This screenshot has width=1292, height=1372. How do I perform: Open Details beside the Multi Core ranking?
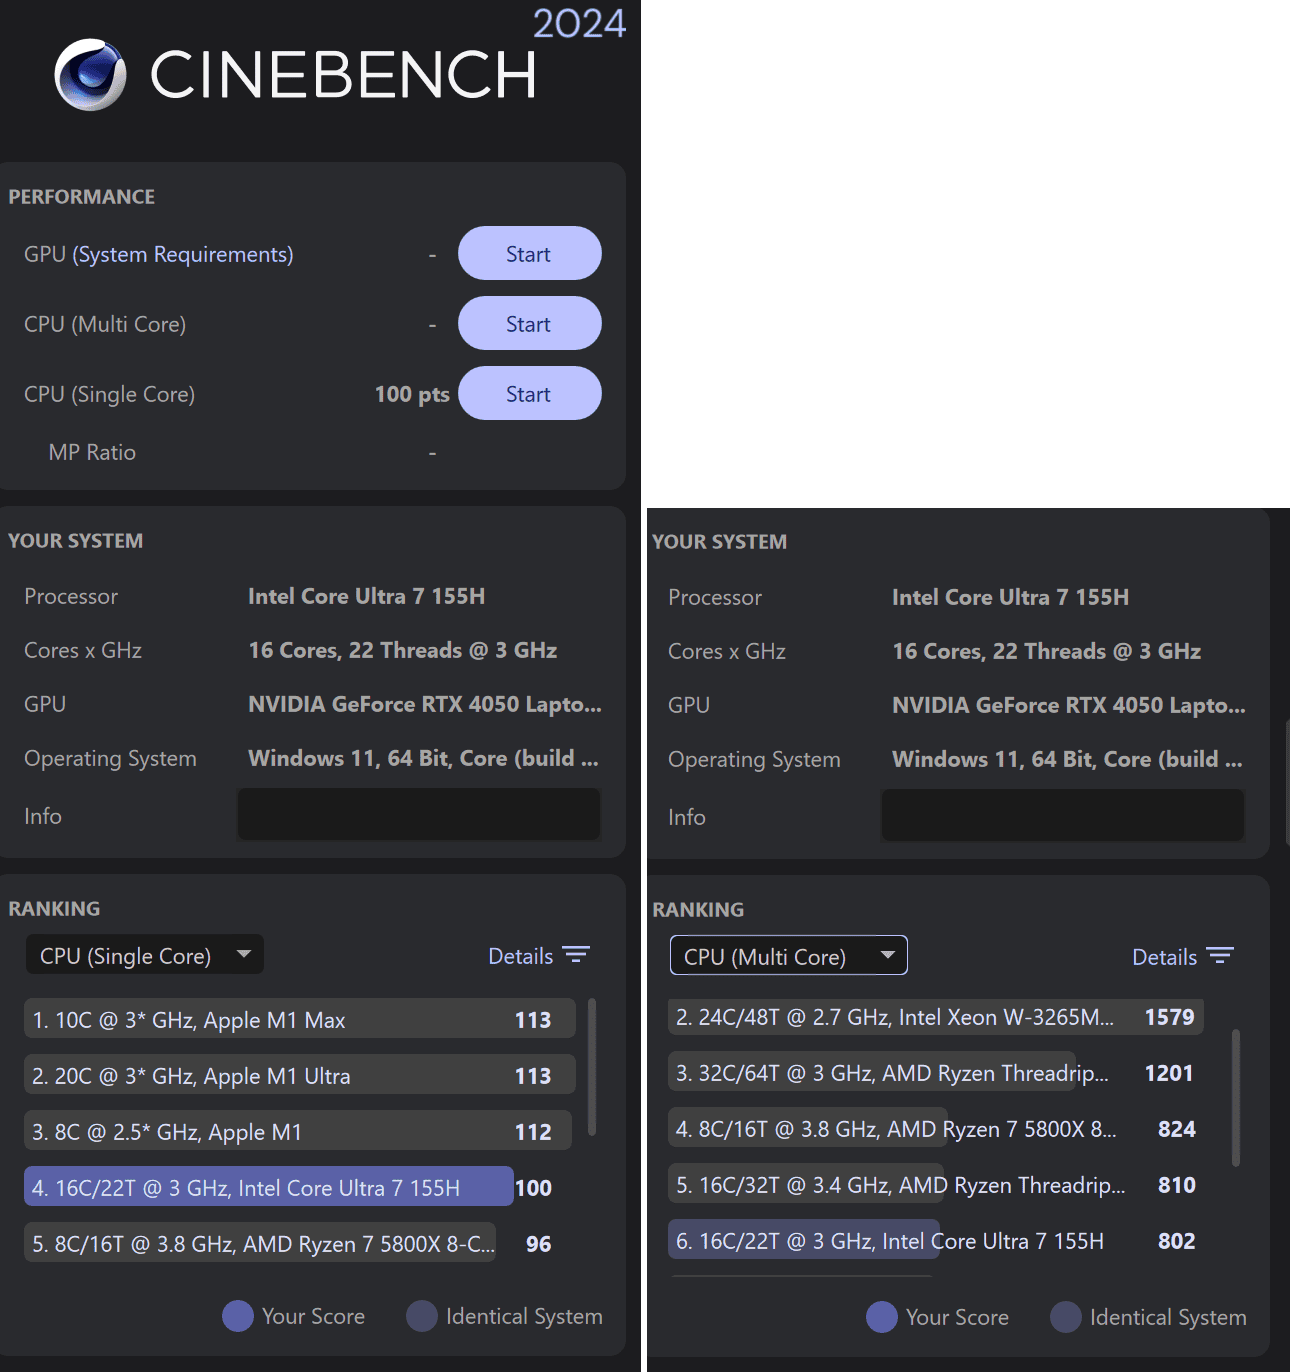[1164, 957]
